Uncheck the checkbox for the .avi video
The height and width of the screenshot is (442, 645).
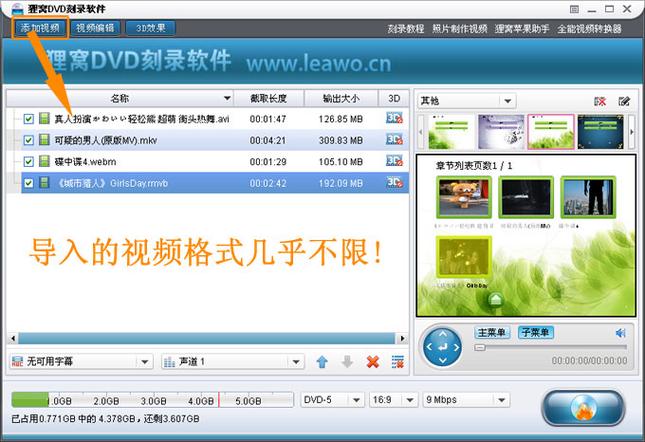pyautogui.click(x=28, y=119)
